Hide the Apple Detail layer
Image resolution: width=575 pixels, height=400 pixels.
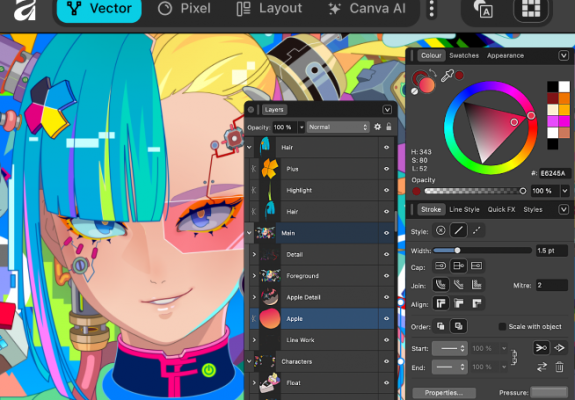(387, 297)
